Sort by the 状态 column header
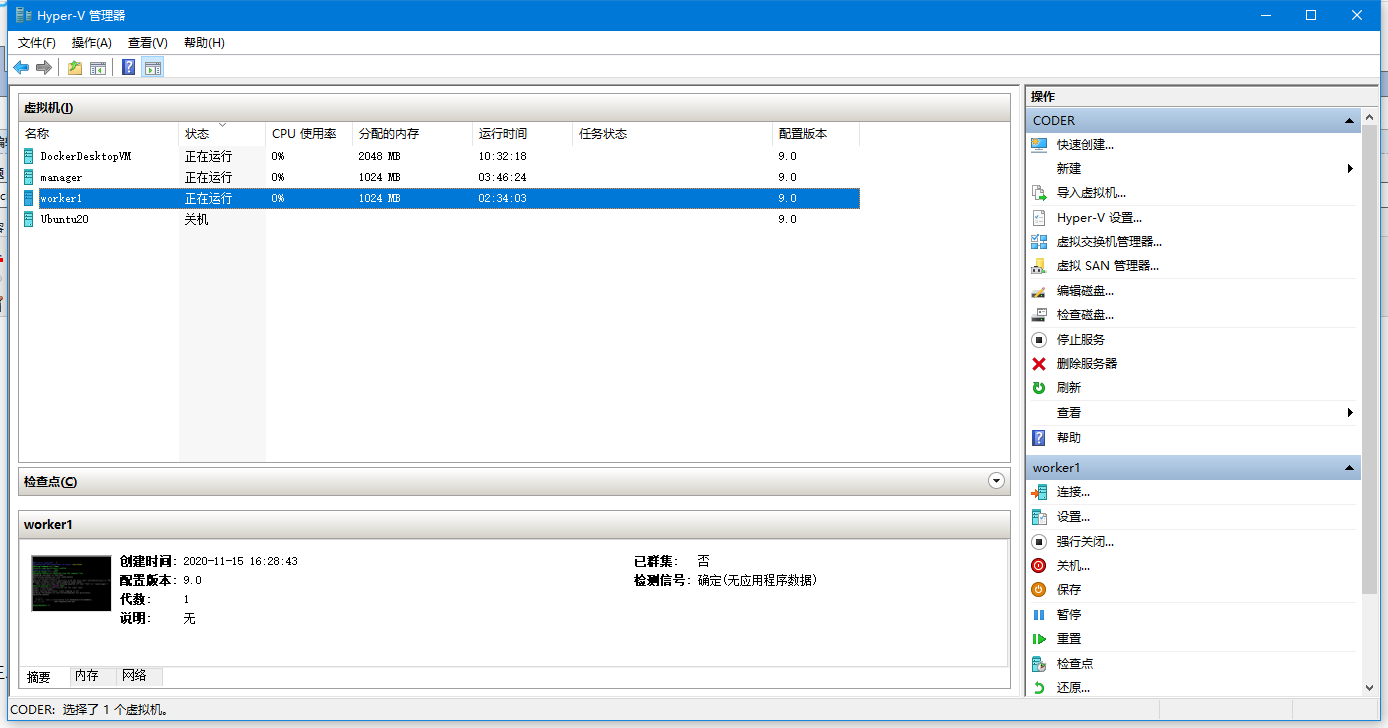Viewport: 1388px width, 728px height. (x=222, y=133)
